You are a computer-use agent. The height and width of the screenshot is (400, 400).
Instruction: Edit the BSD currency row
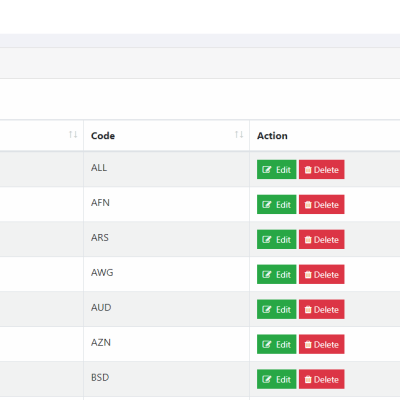pos(276,379)
